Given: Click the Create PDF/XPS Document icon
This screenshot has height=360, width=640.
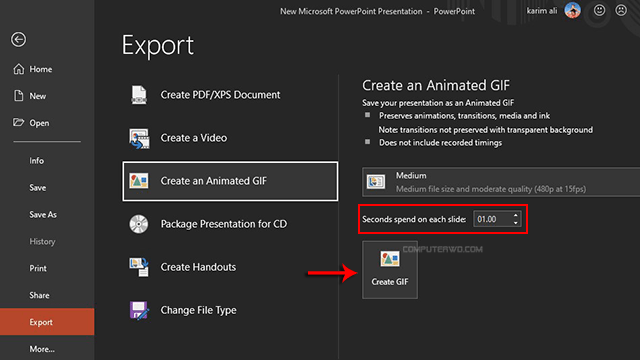Looking at the screenshot, I should 139,95.
